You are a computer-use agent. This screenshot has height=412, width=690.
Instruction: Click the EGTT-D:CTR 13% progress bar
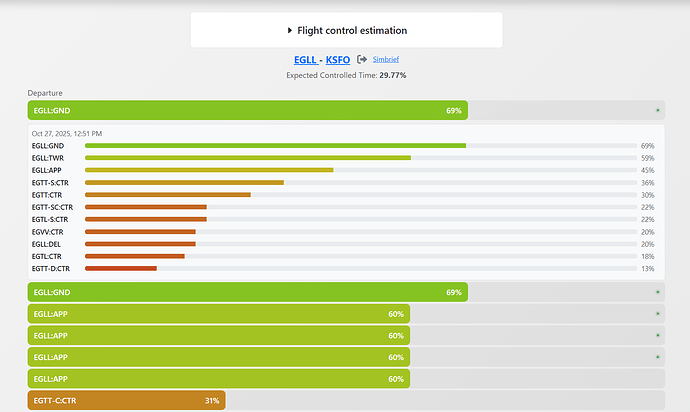coord(121,268)
